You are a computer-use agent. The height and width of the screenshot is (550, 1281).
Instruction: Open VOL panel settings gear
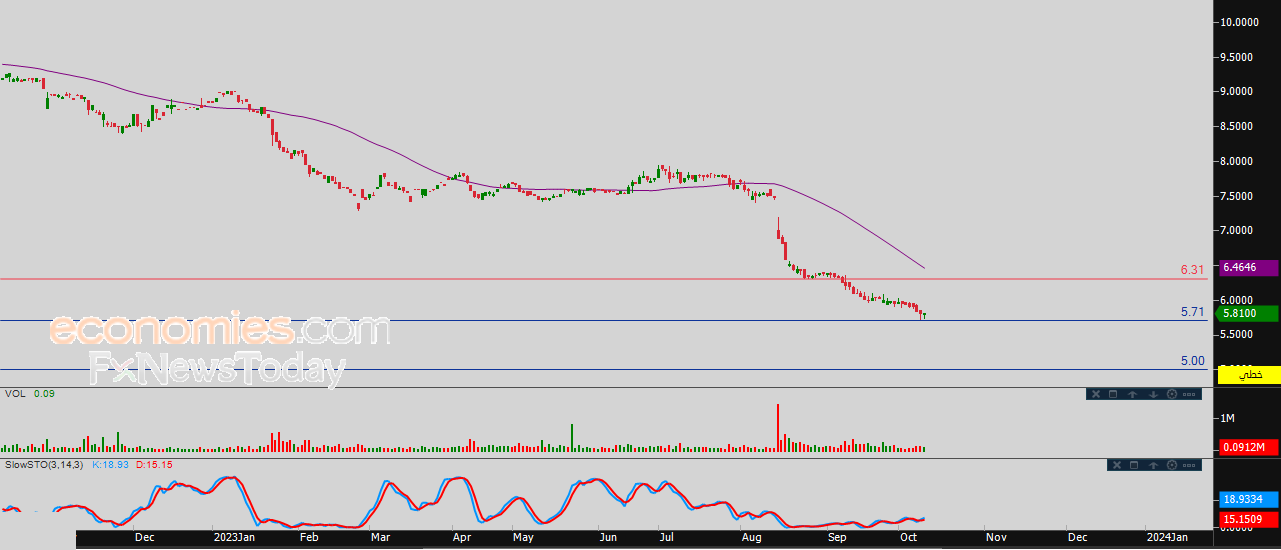[x=1171, y=394]
